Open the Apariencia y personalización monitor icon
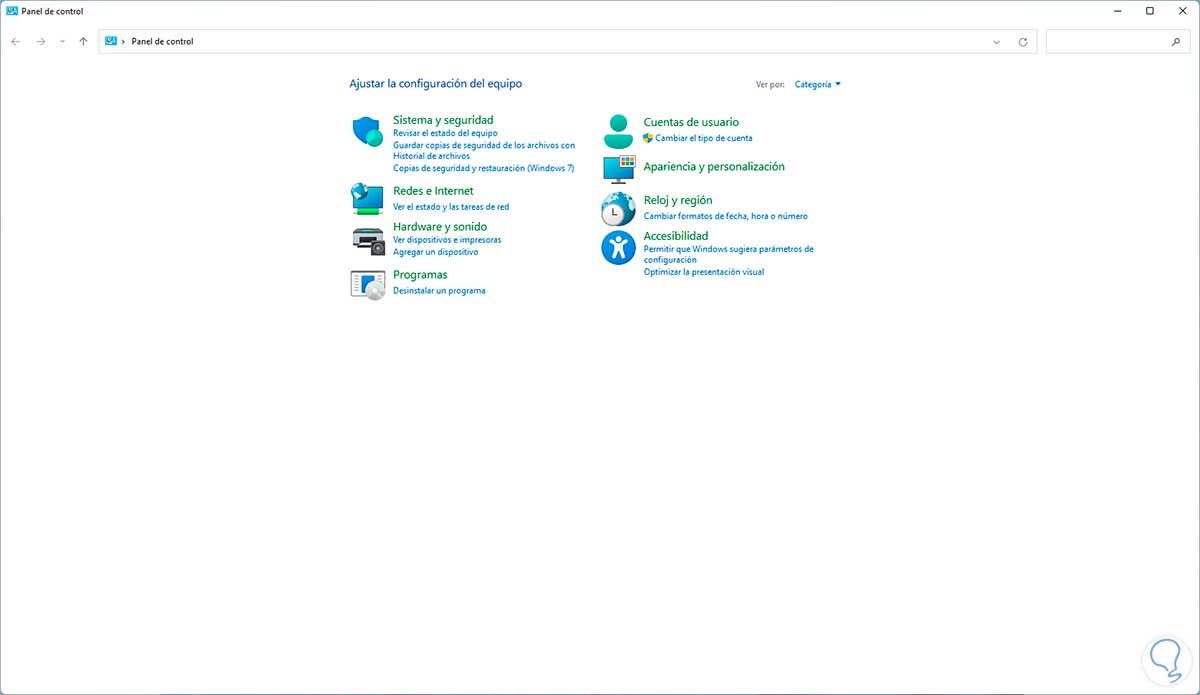 click(619, 168)
